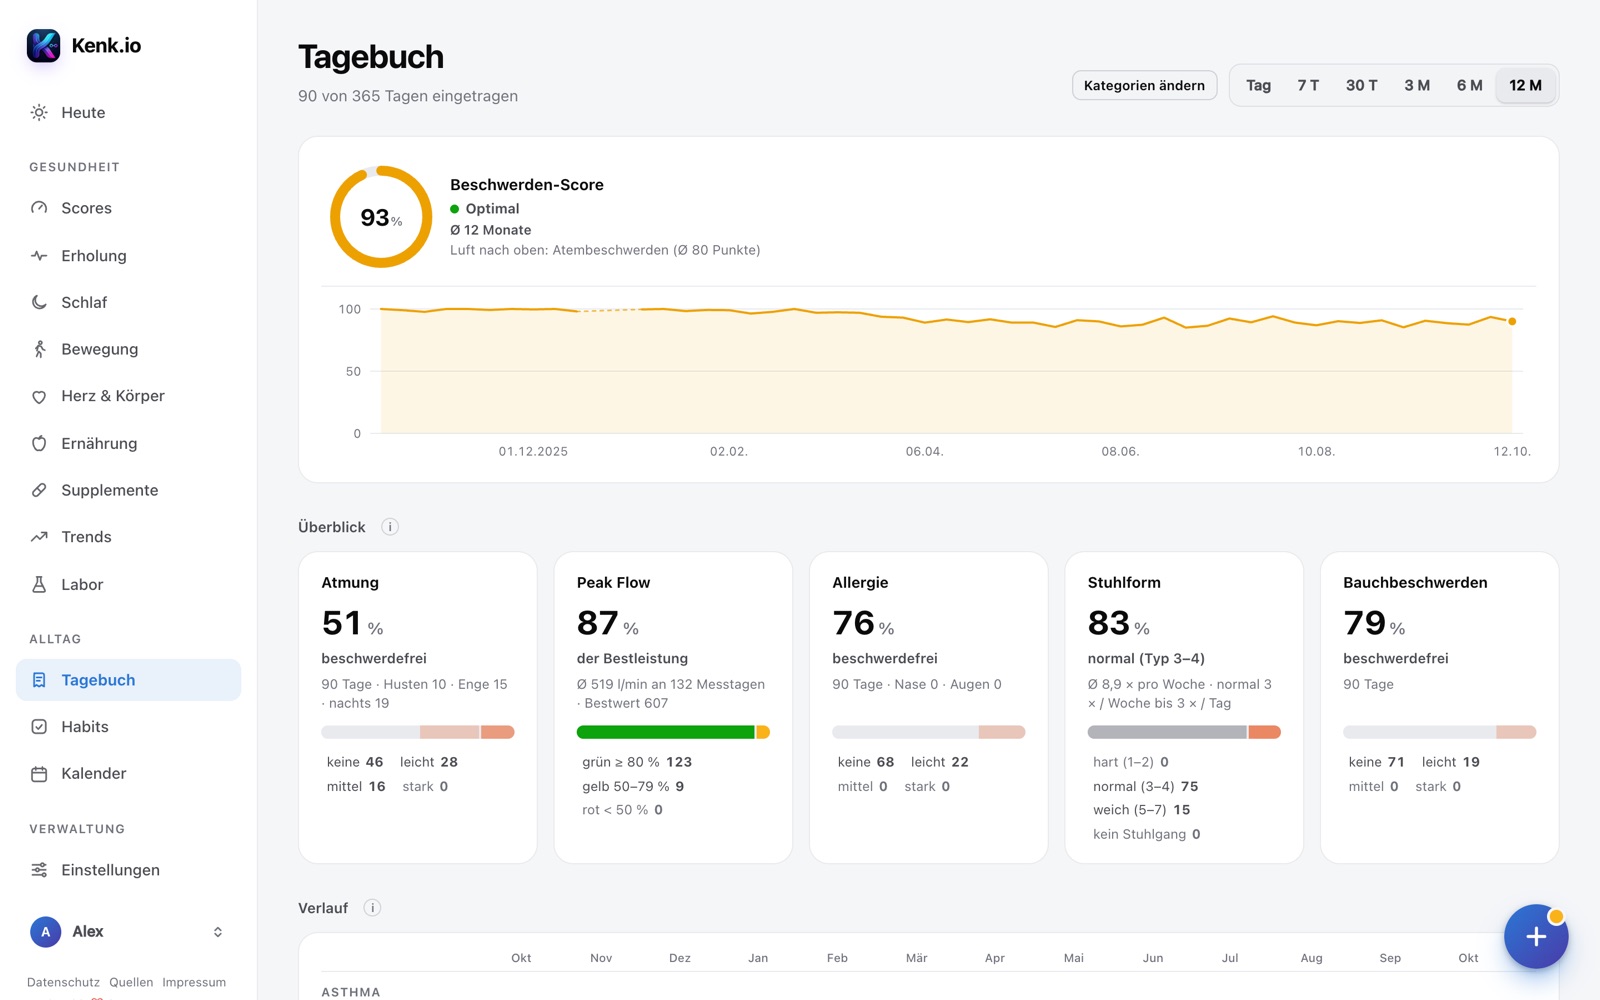Open Habits in the sidebar

tap(128, 727)
